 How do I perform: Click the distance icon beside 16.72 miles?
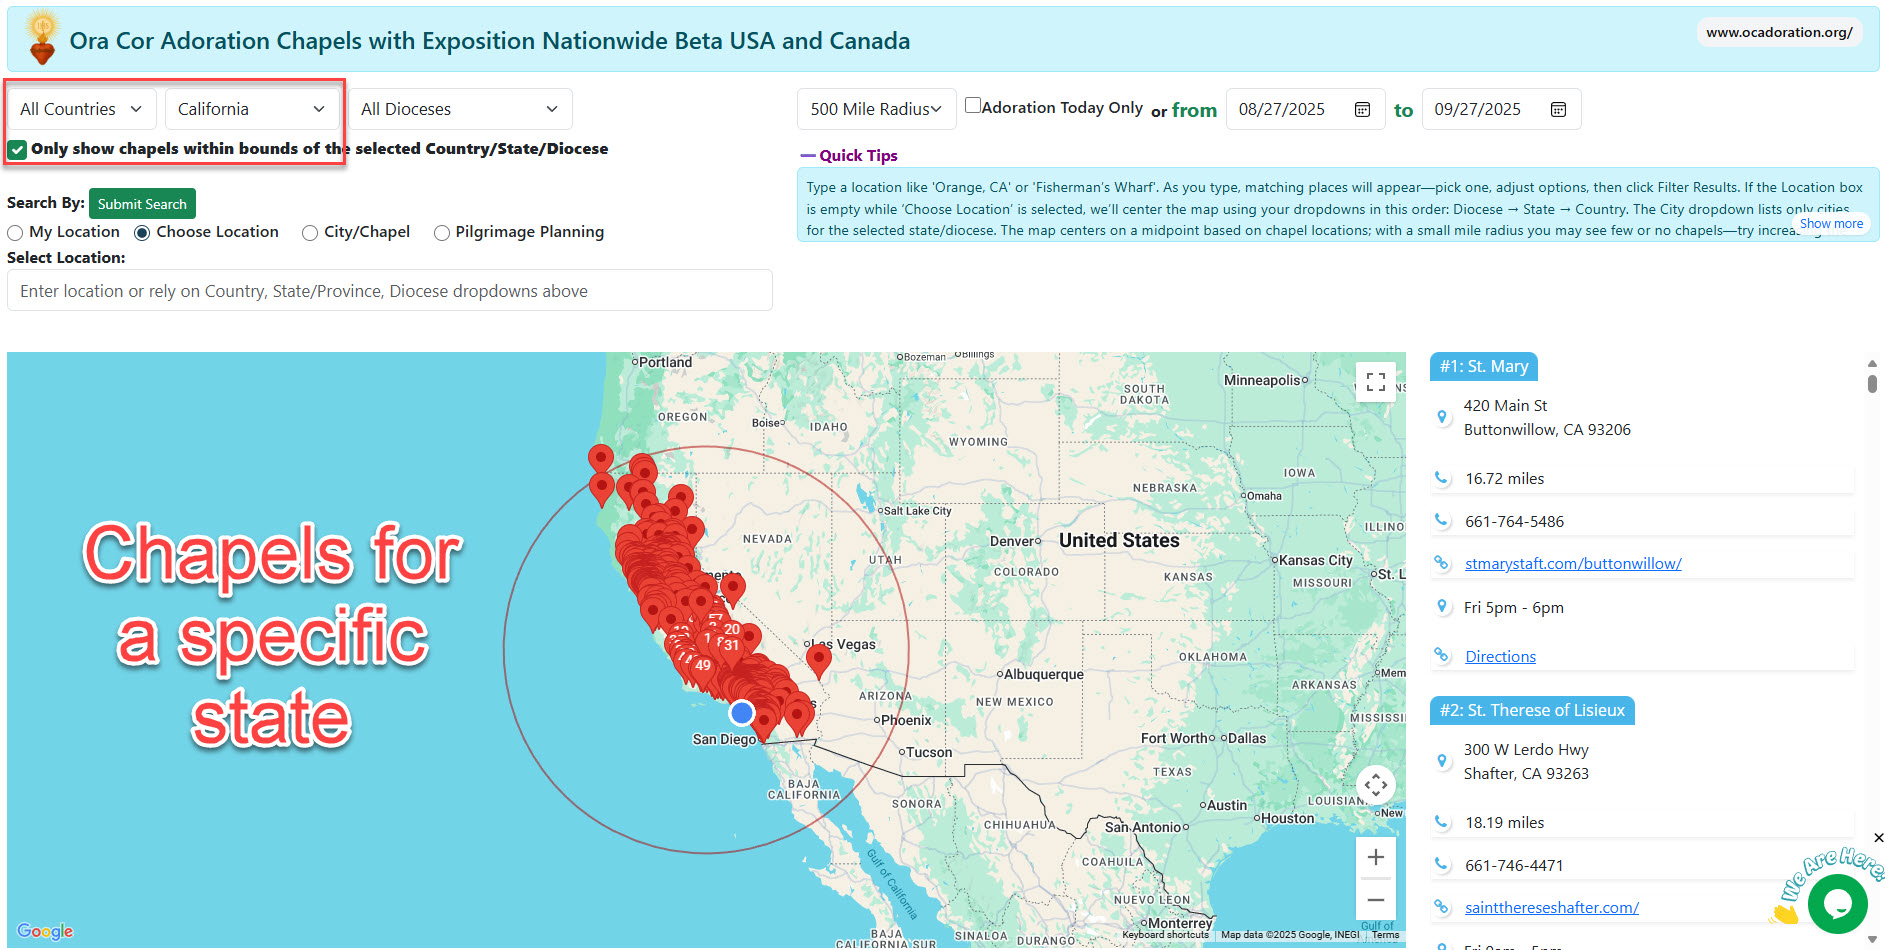click(x=1441, y=478)
